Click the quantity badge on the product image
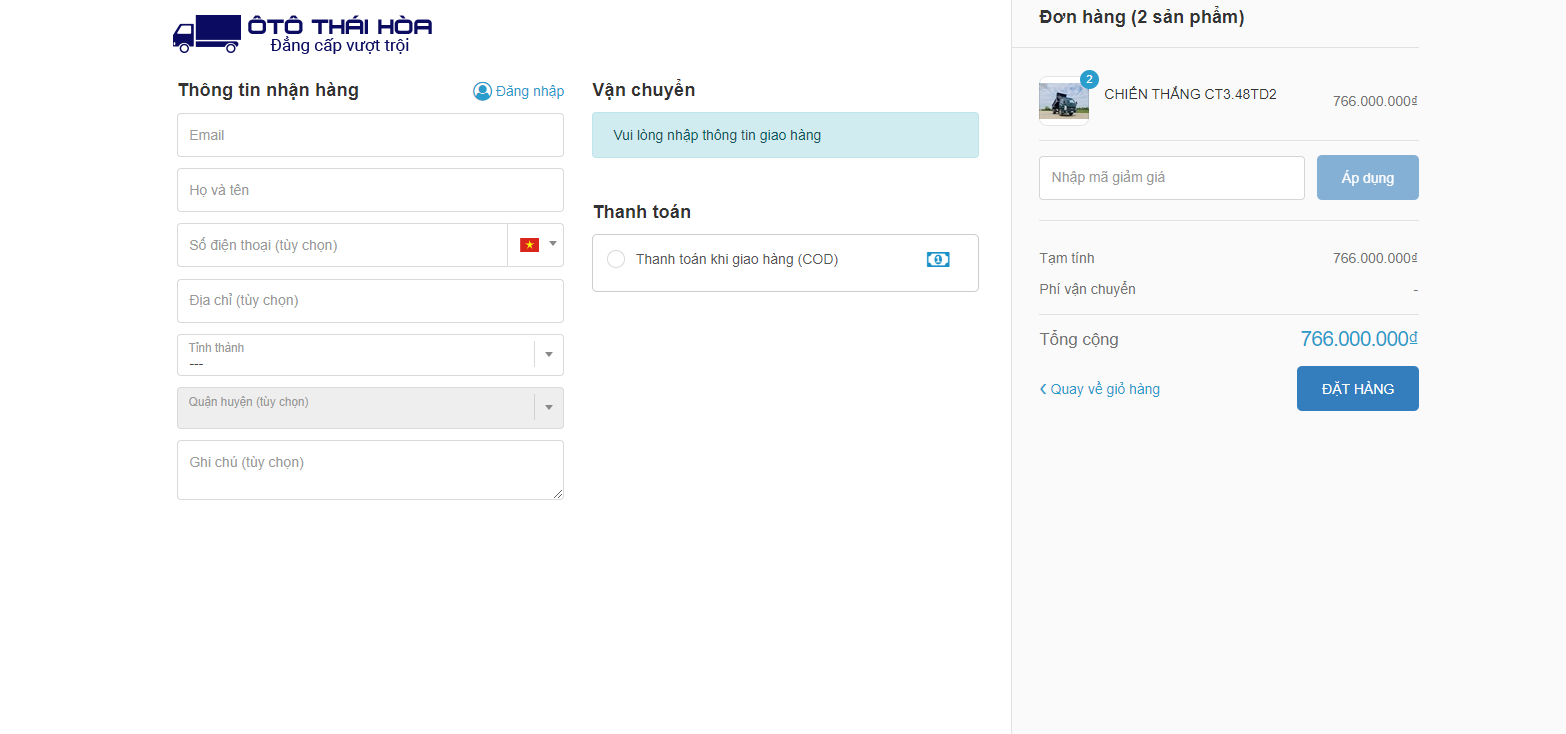This screenshot has height=734, width=1566. click(1089, 79)
